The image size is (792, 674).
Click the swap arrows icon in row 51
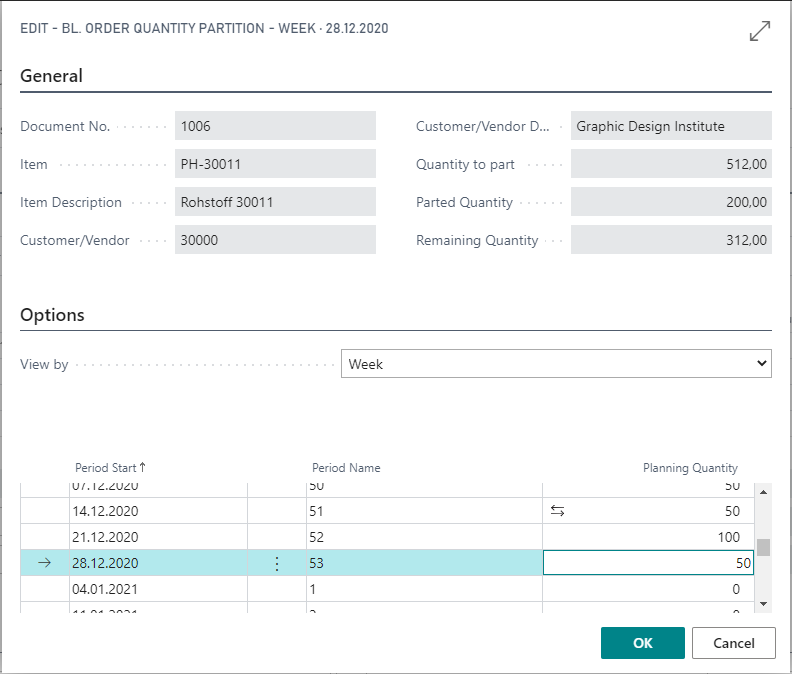pyautogui.click(x=557, y=511)
